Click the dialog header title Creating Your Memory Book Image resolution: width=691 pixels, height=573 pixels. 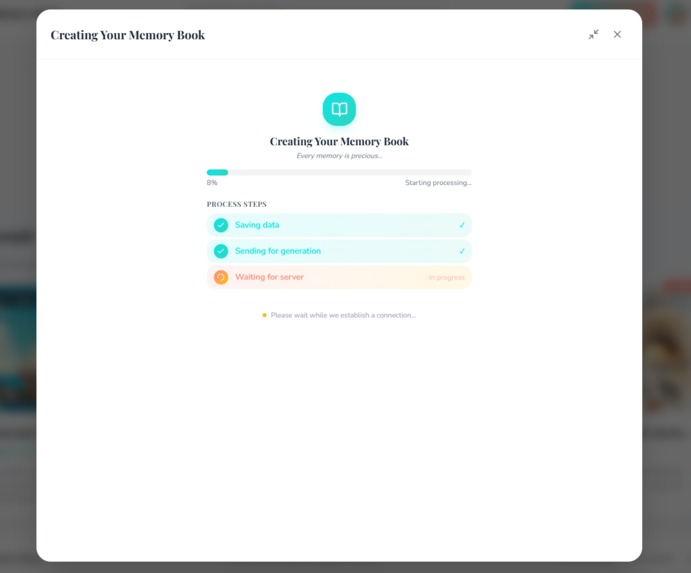click(x=127, y=35)
